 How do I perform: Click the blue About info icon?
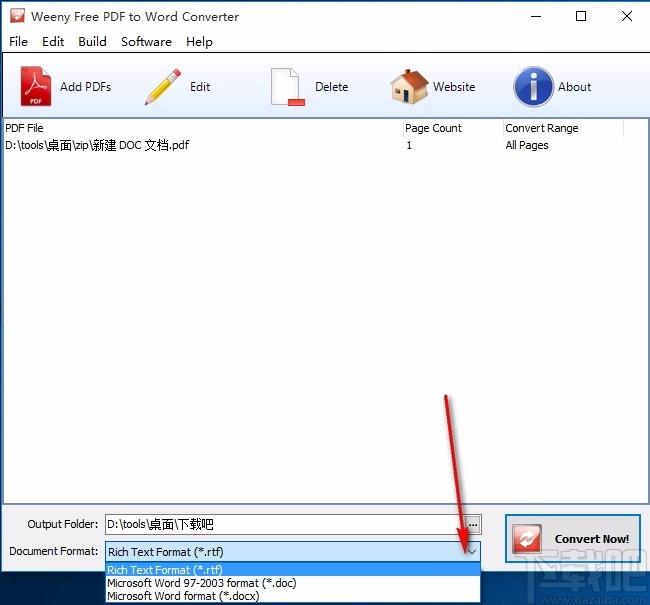click(x=533, y=87)
